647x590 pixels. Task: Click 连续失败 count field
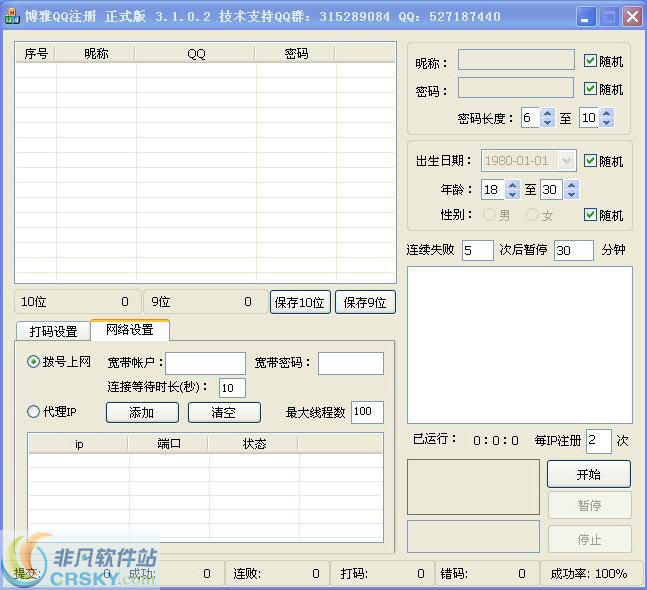point(477,250)
